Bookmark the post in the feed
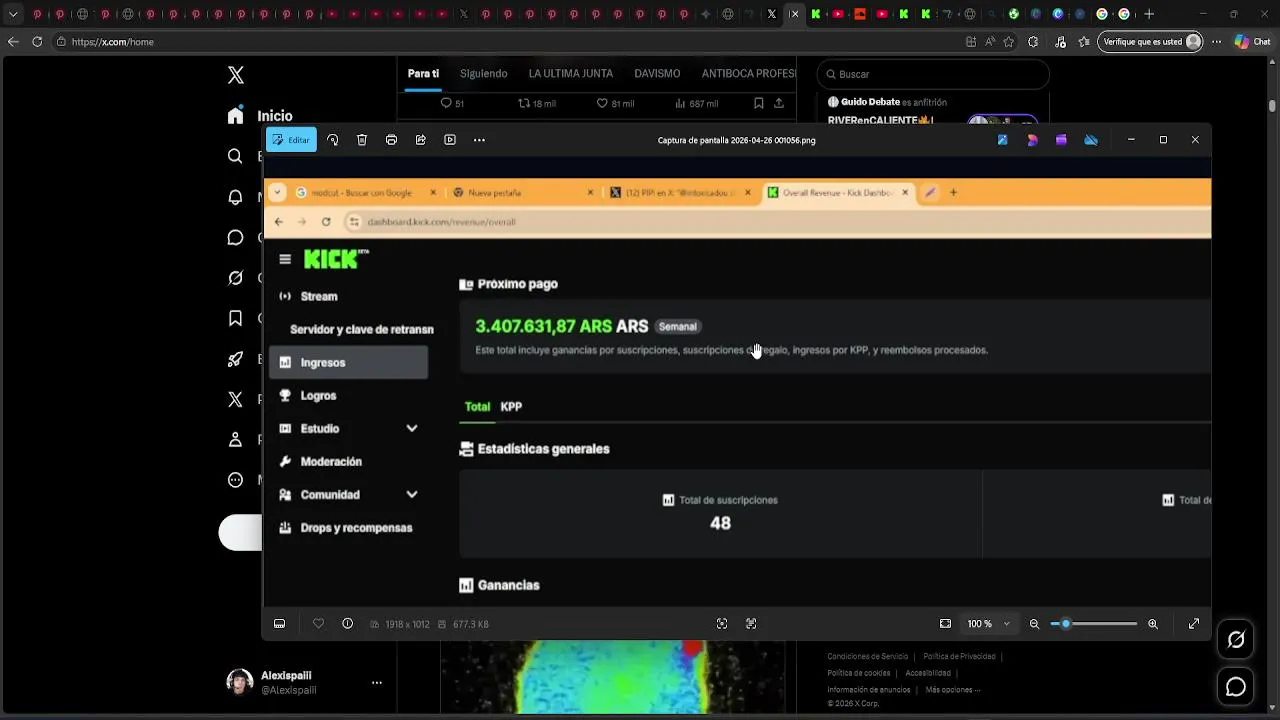The image size is (1280, 720). (x=759, y=103)
